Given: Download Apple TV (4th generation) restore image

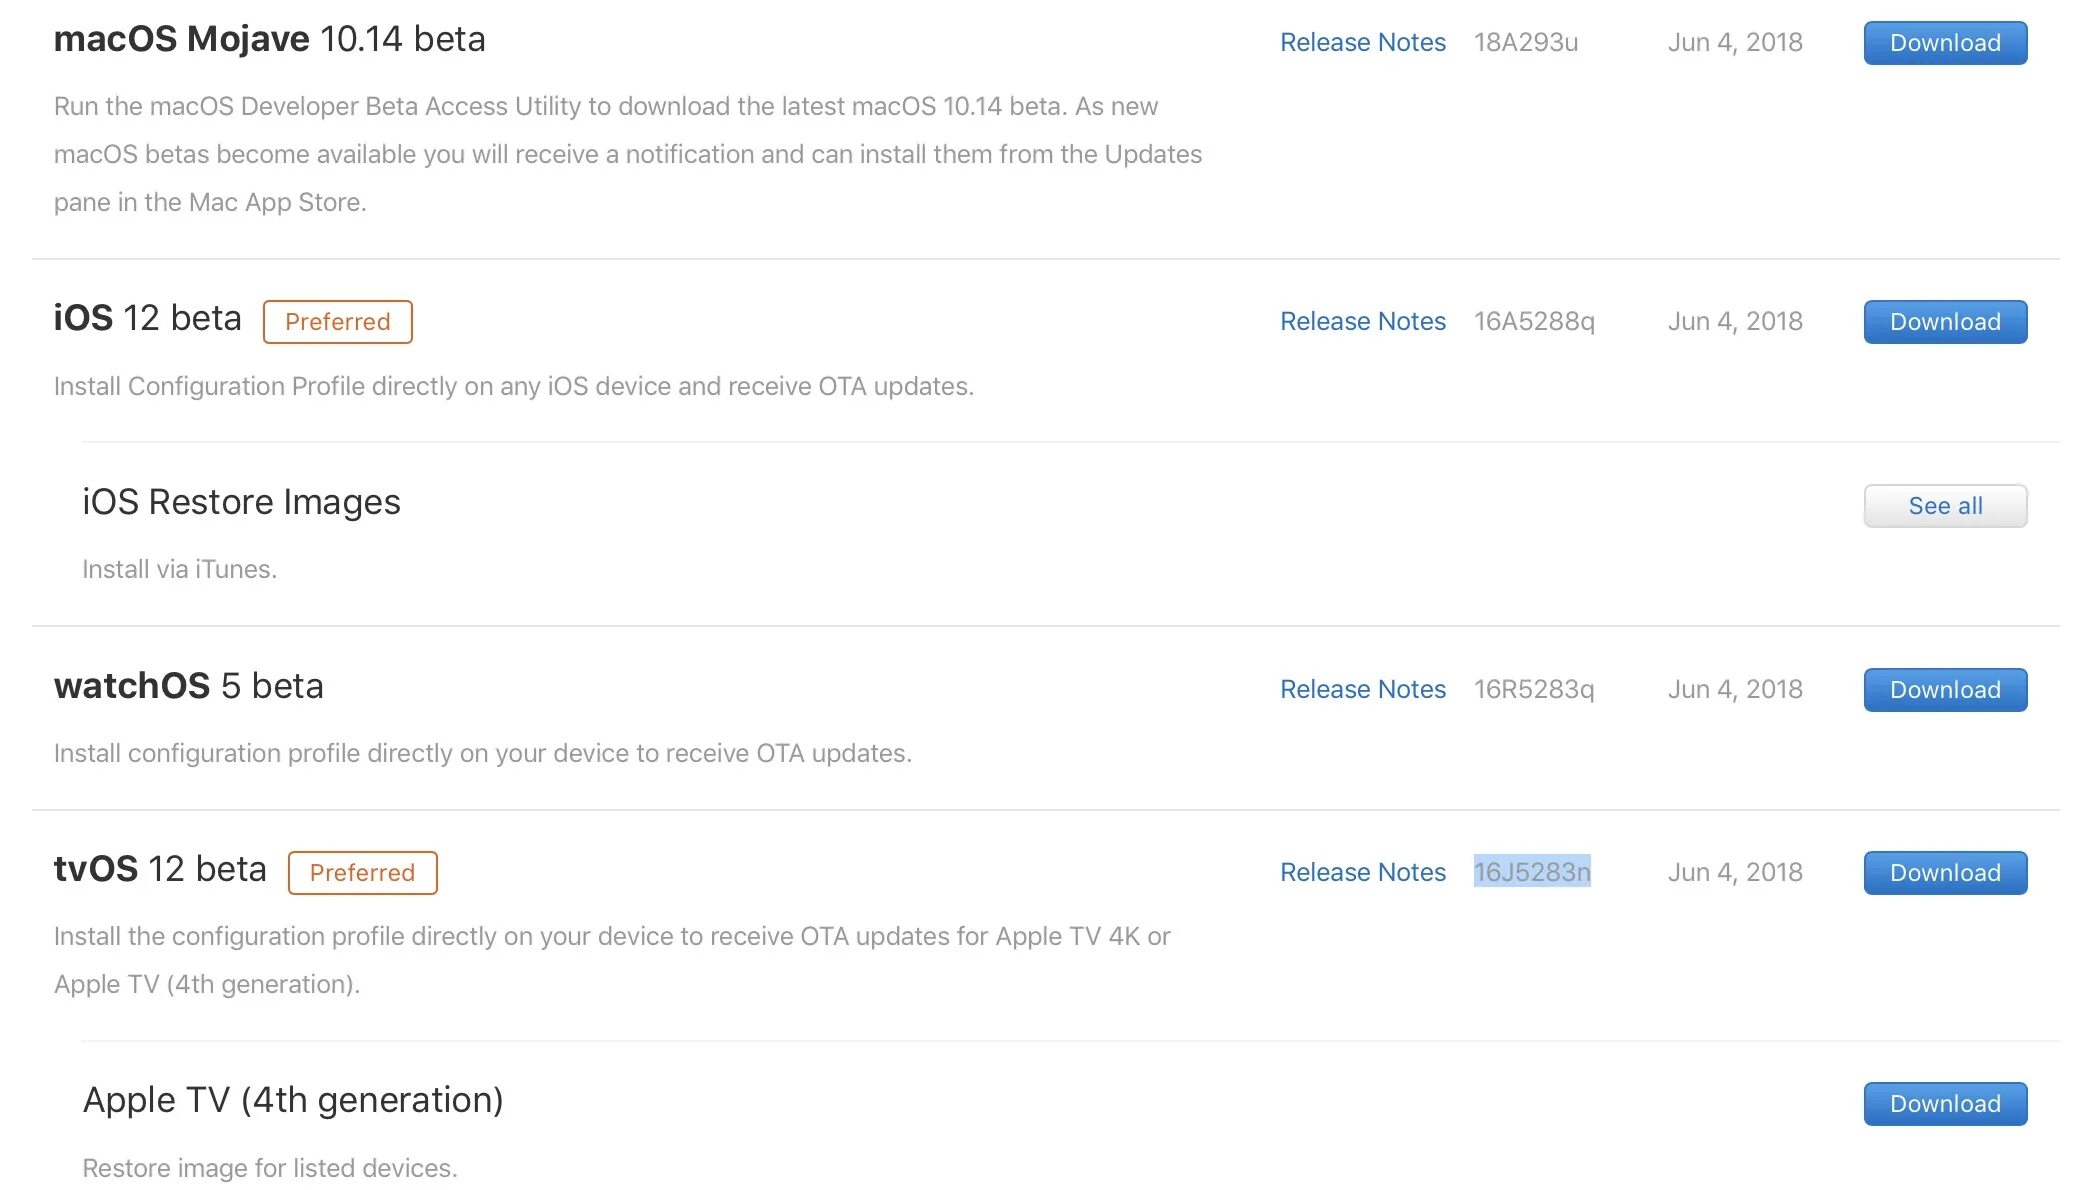Looking at the screenshot, I should pyautogui.click(x=1944, y=1104).
